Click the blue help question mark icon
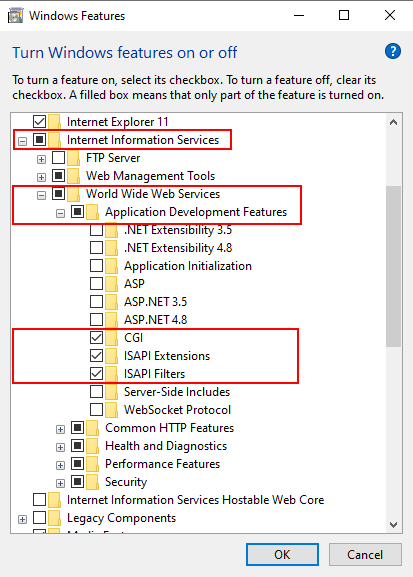The height and width of the screenshot is (577, 413). (393, 52)
